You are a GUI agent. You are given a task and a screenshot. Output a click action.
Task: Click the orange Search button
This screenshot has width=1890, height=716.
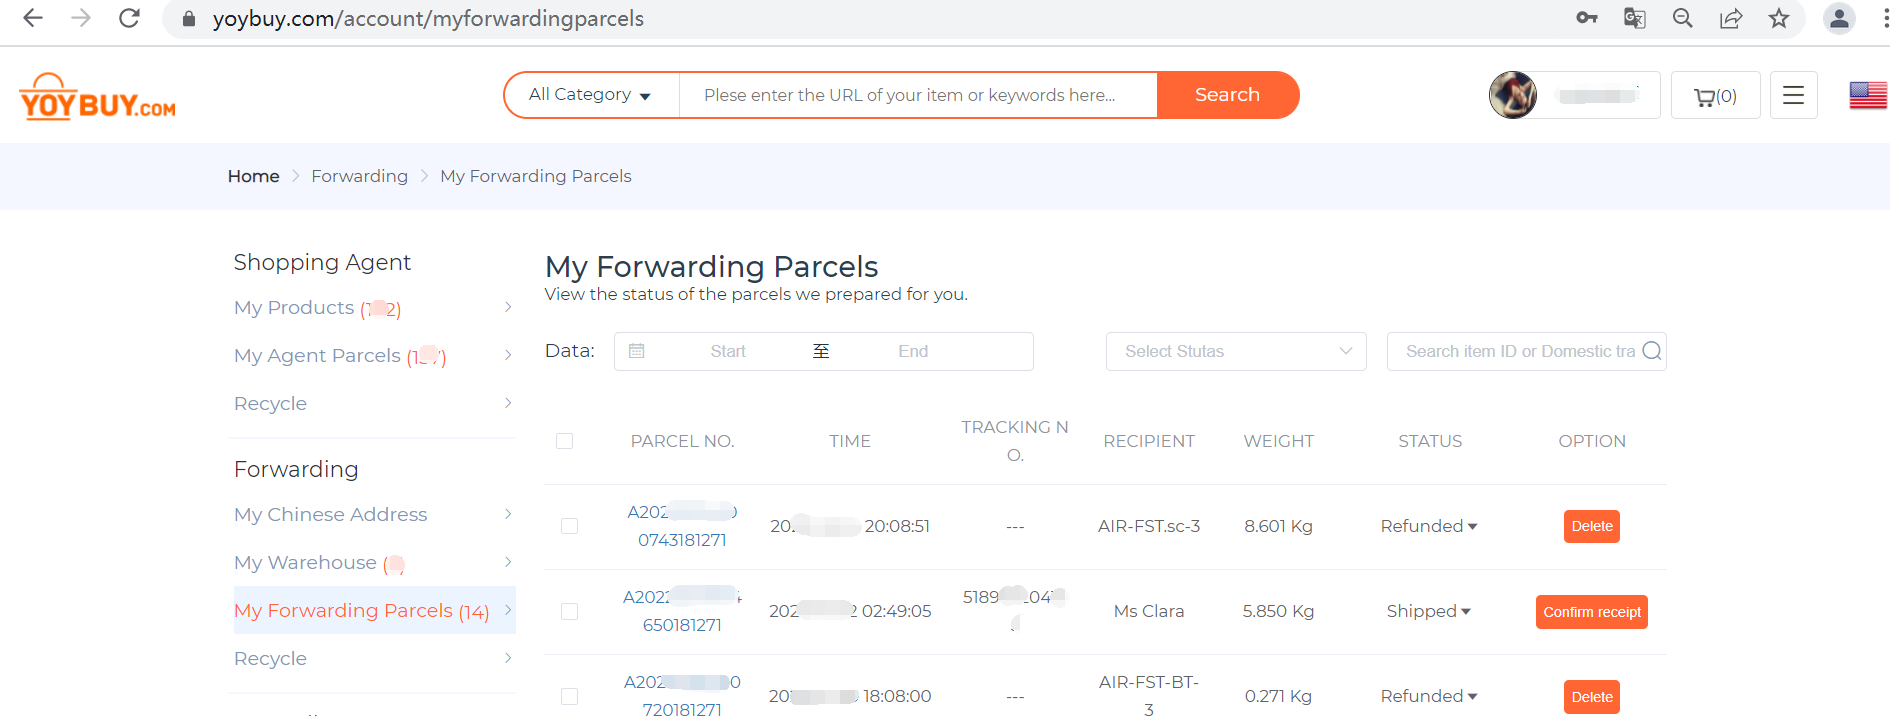point(1228,95)
